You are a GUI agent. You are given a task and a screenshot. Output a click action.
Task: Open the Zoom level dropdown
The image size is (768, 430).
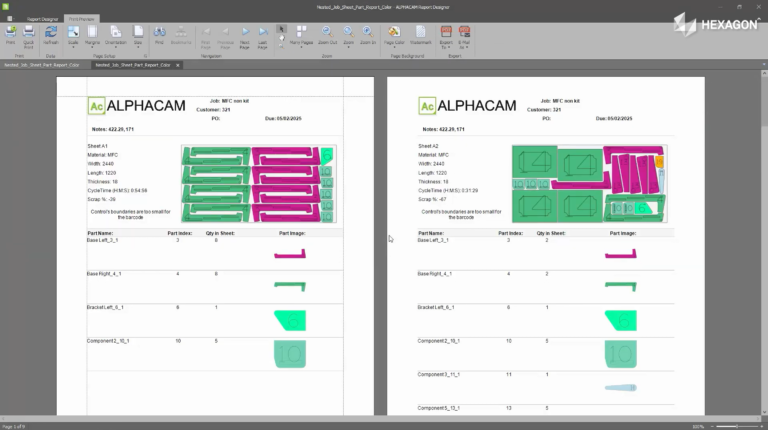(x=348, y=36)
